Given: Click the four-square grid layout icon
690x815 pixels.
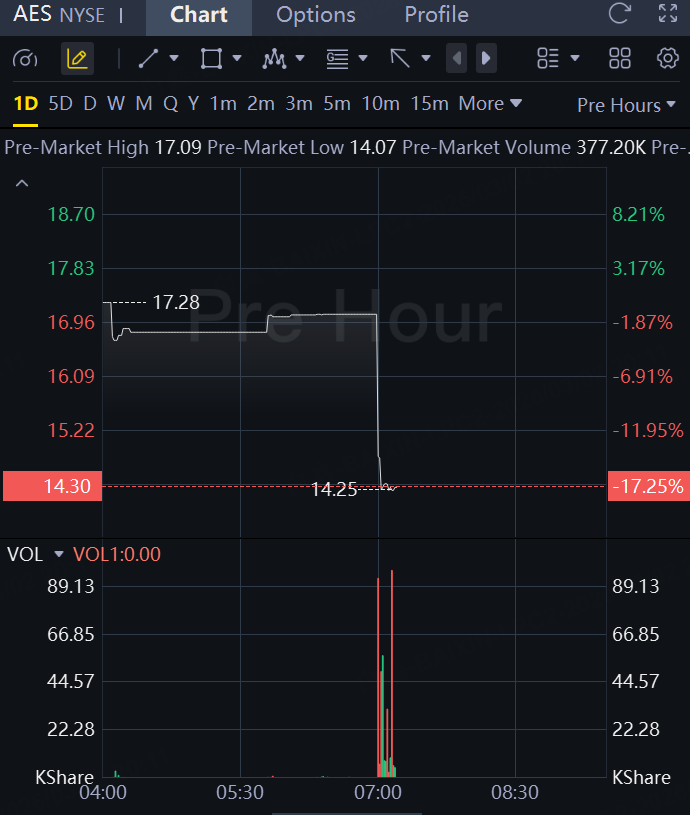Looking at the screenshot, I should 620,58.
